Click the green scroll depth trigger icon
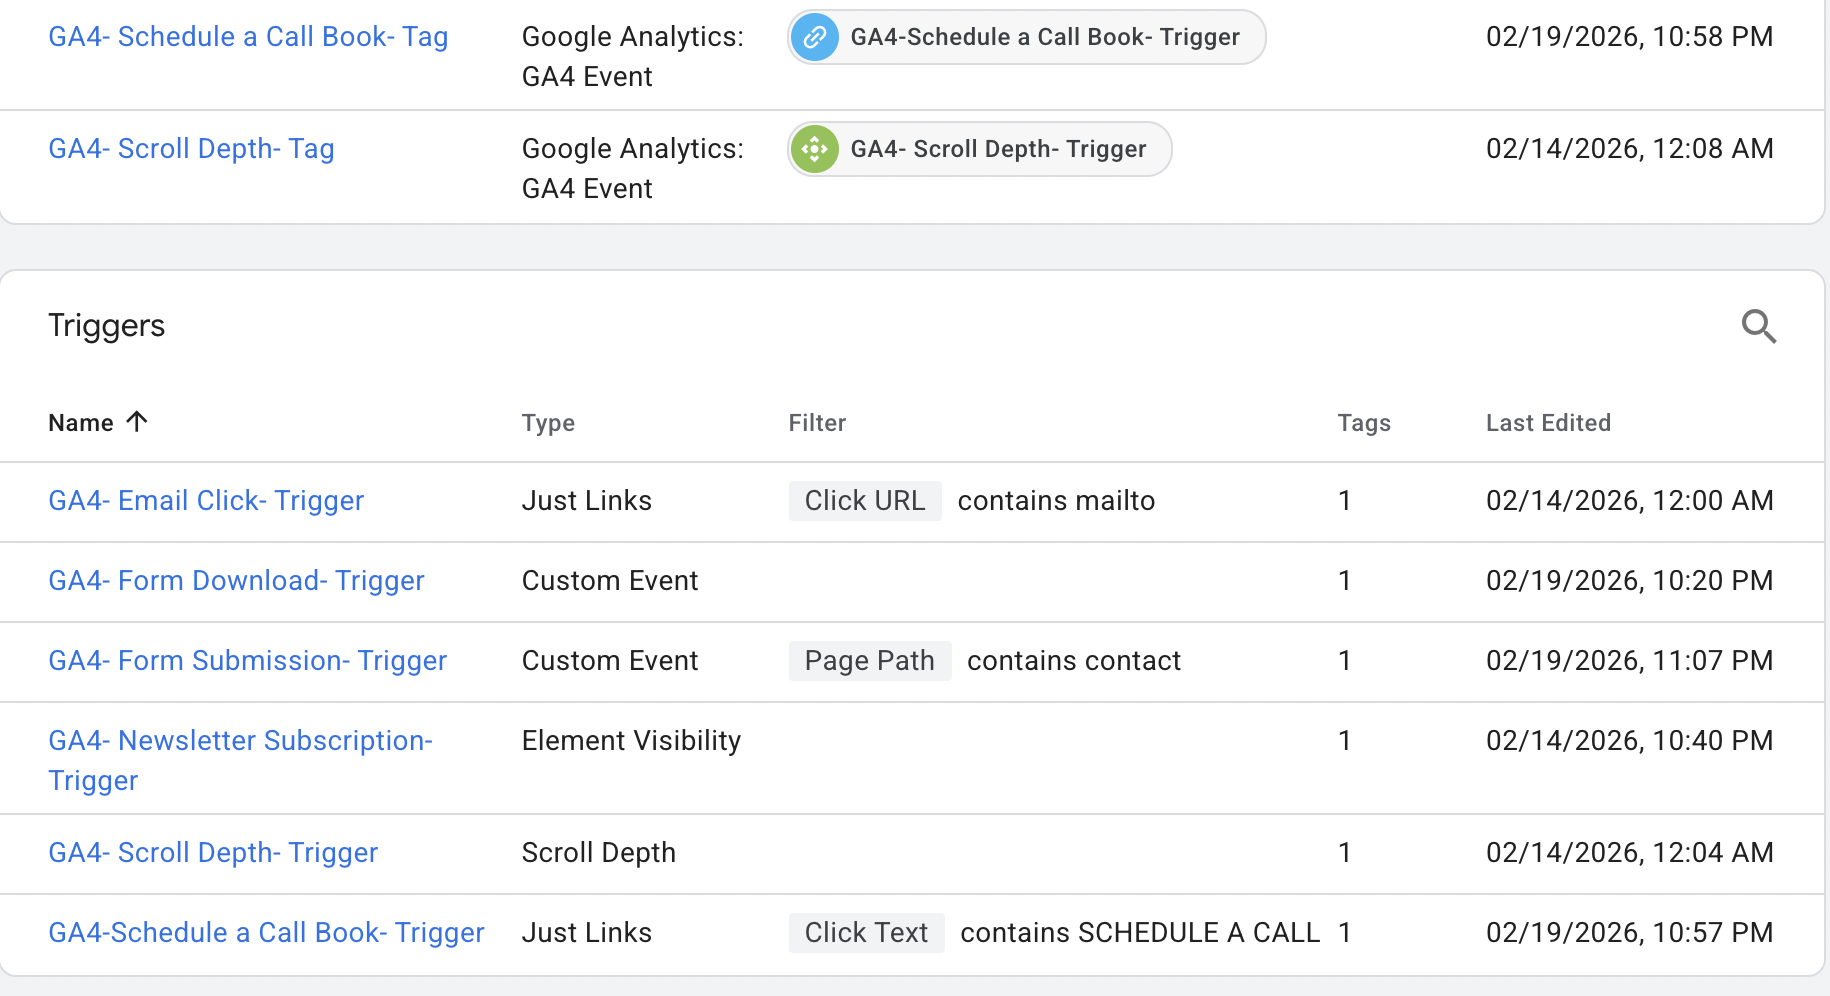Viewport: 1830px width, 996px height. point(815,150)
